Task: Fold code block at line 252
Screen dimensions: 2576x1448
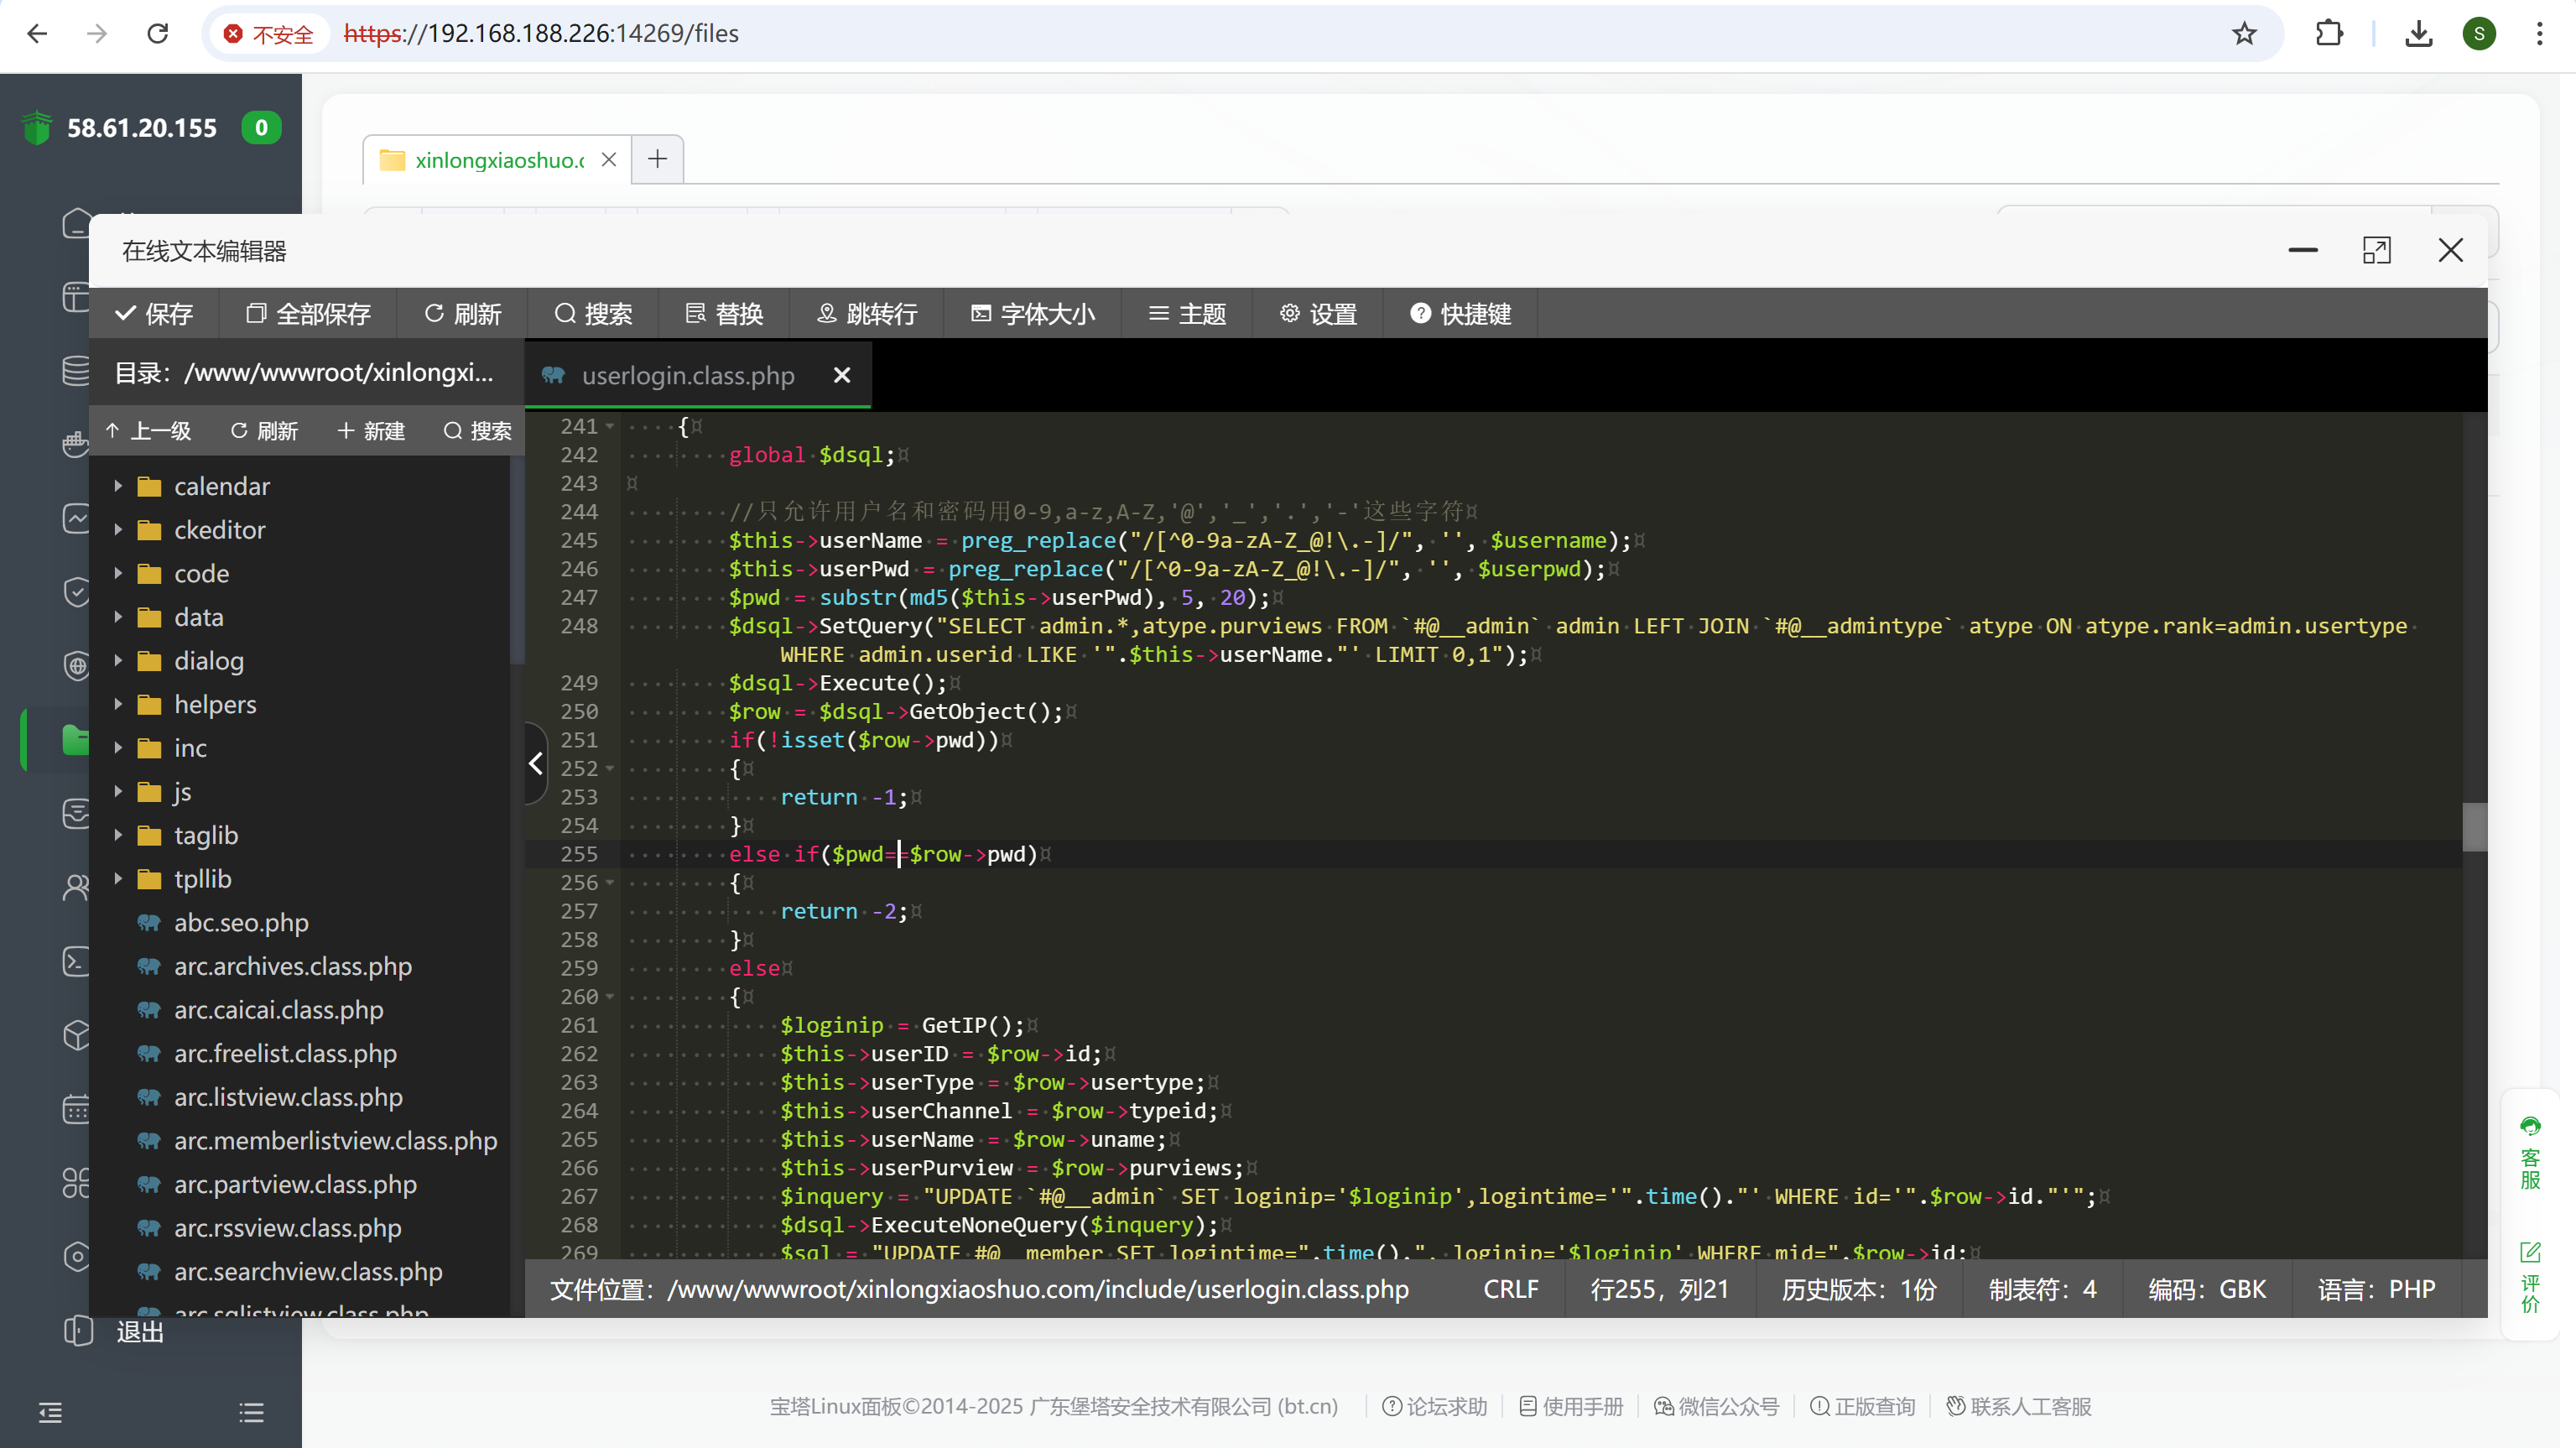Action: [x=610, y=769]
